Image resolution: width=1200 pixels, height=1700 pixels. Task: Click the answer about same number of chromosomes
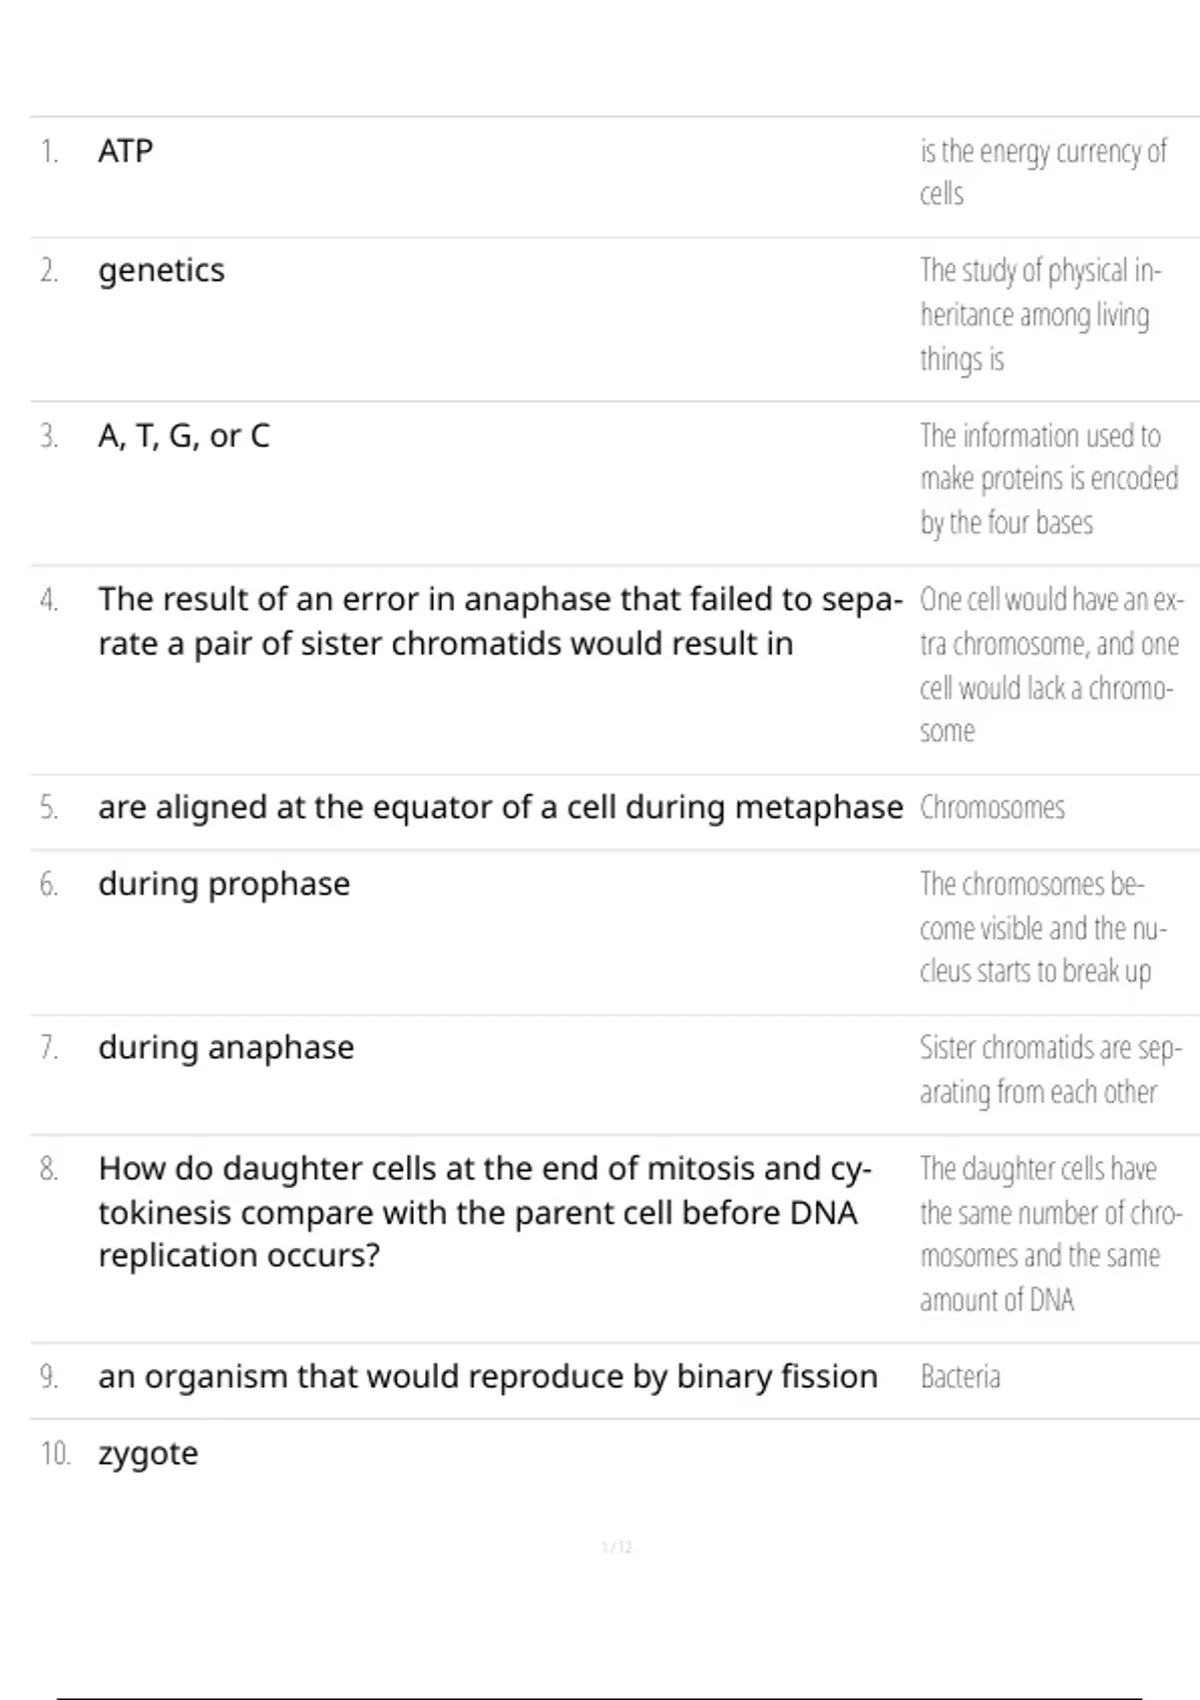point(1050,1234)
